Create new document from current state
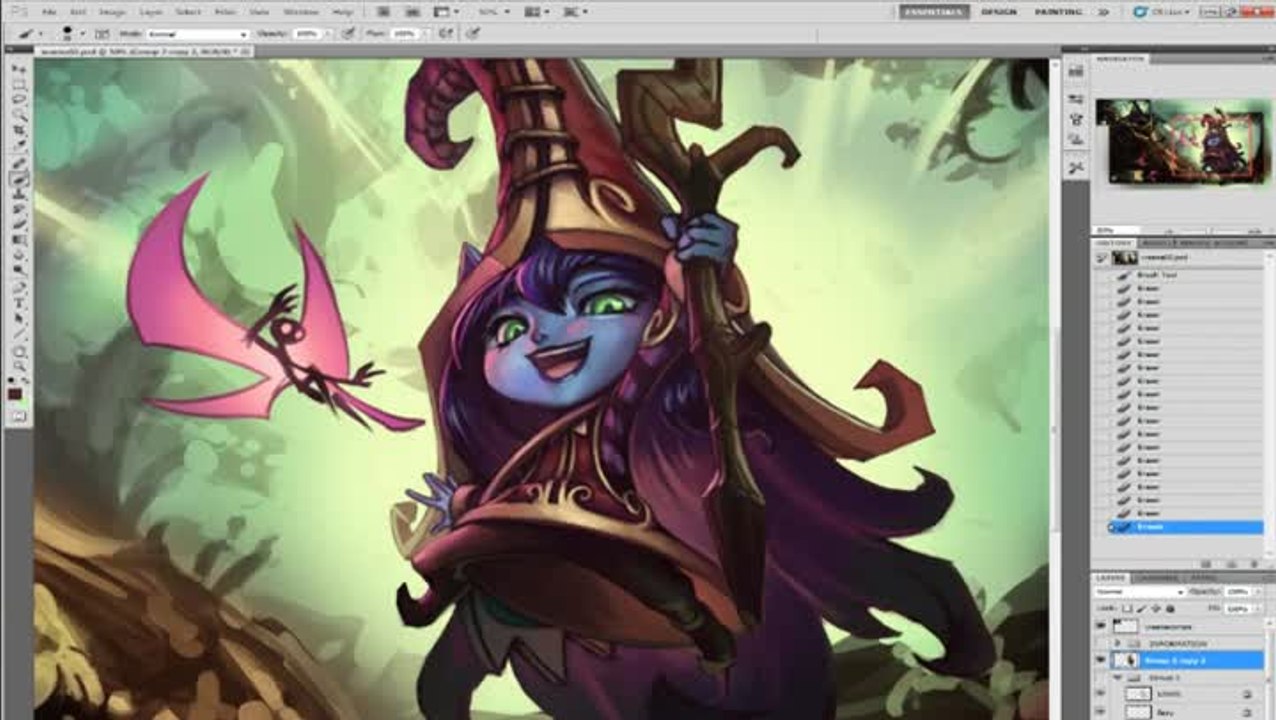The image size is (1276, 720). tap(1208, 565)
